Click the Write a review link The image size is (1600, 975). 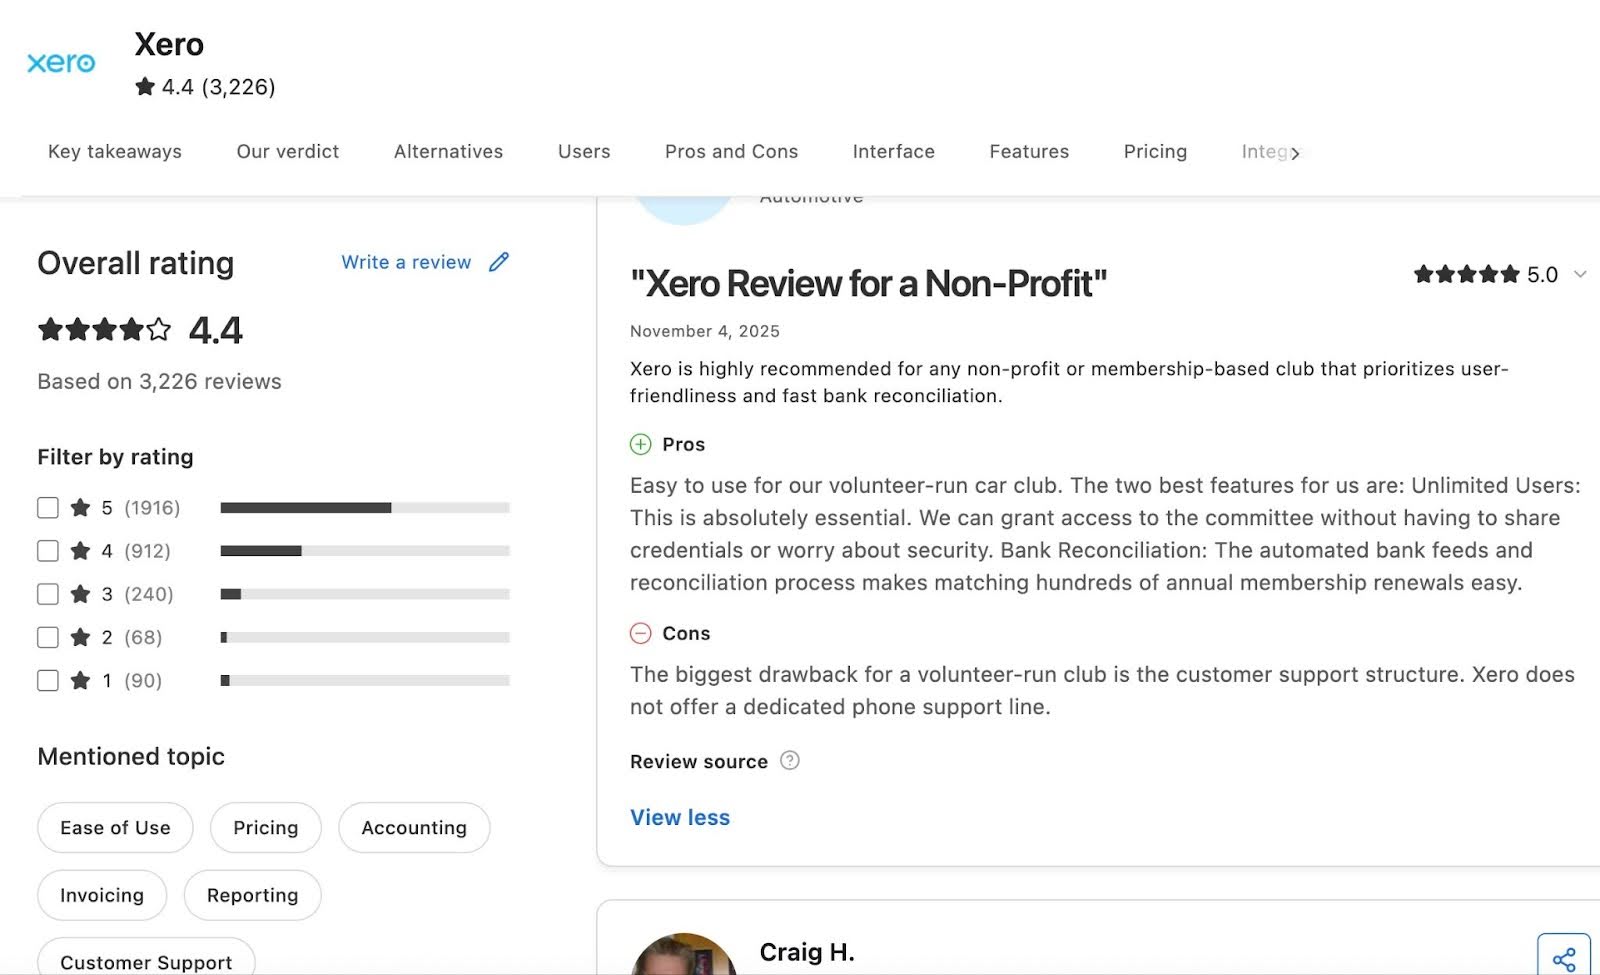[x=406, y=262]
